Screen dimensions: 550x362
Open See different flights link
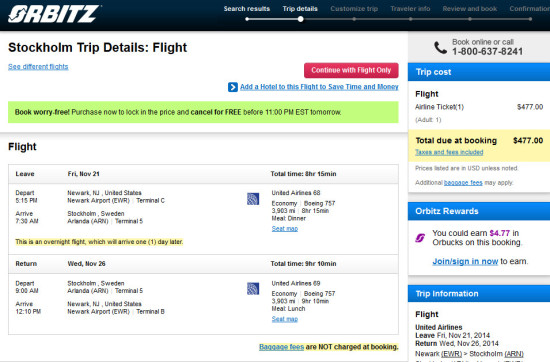[x=38, y=67]
